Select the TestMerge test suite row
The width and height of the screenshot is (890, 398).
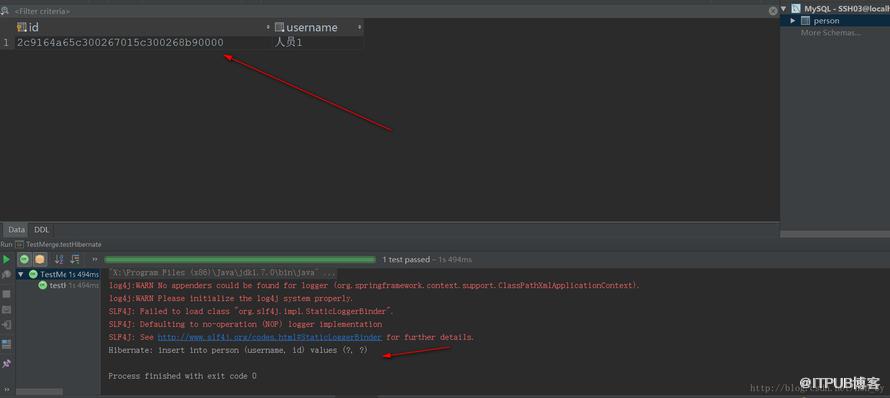(58, 274)
